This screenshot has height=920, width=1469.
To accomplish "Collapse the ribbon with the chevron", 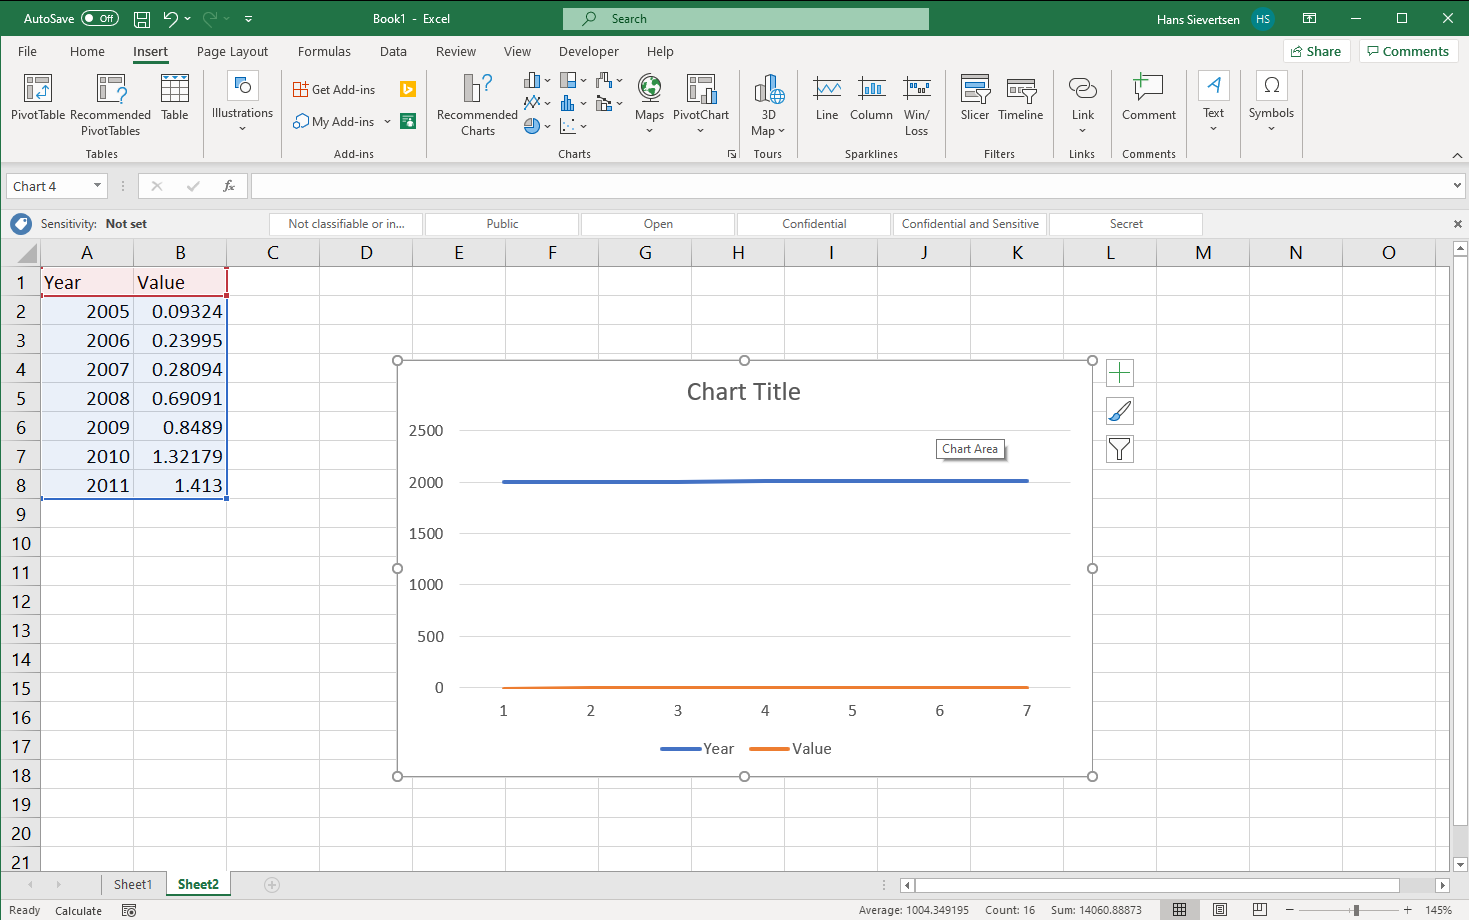I will (x=1457, y=155).
